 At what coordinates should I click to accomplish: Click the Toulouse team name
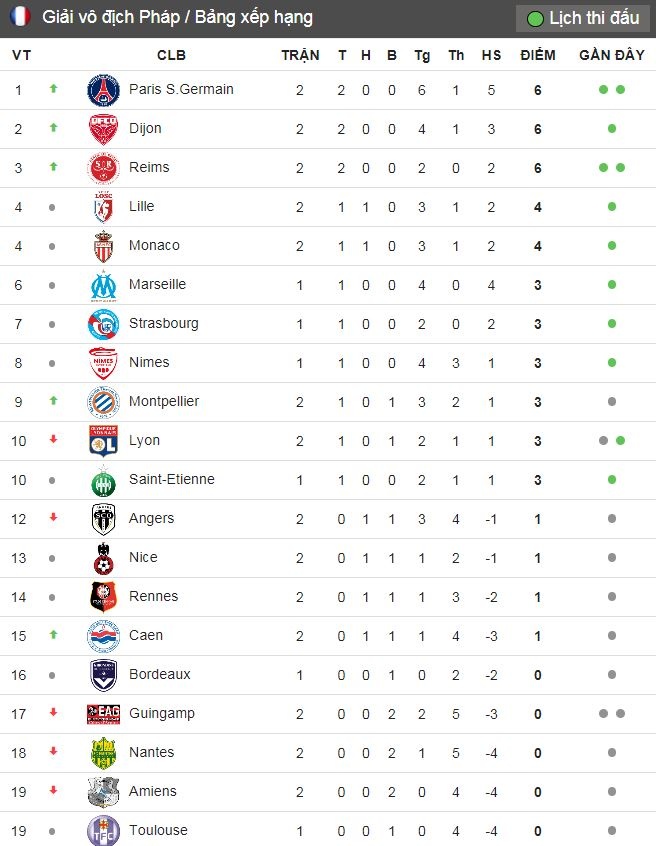point(158,830)
